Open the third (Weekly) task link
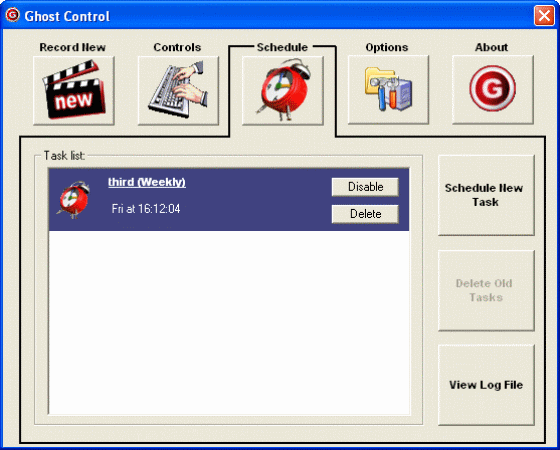The width and height of the screenshot is (560, 450). point(147,182)
